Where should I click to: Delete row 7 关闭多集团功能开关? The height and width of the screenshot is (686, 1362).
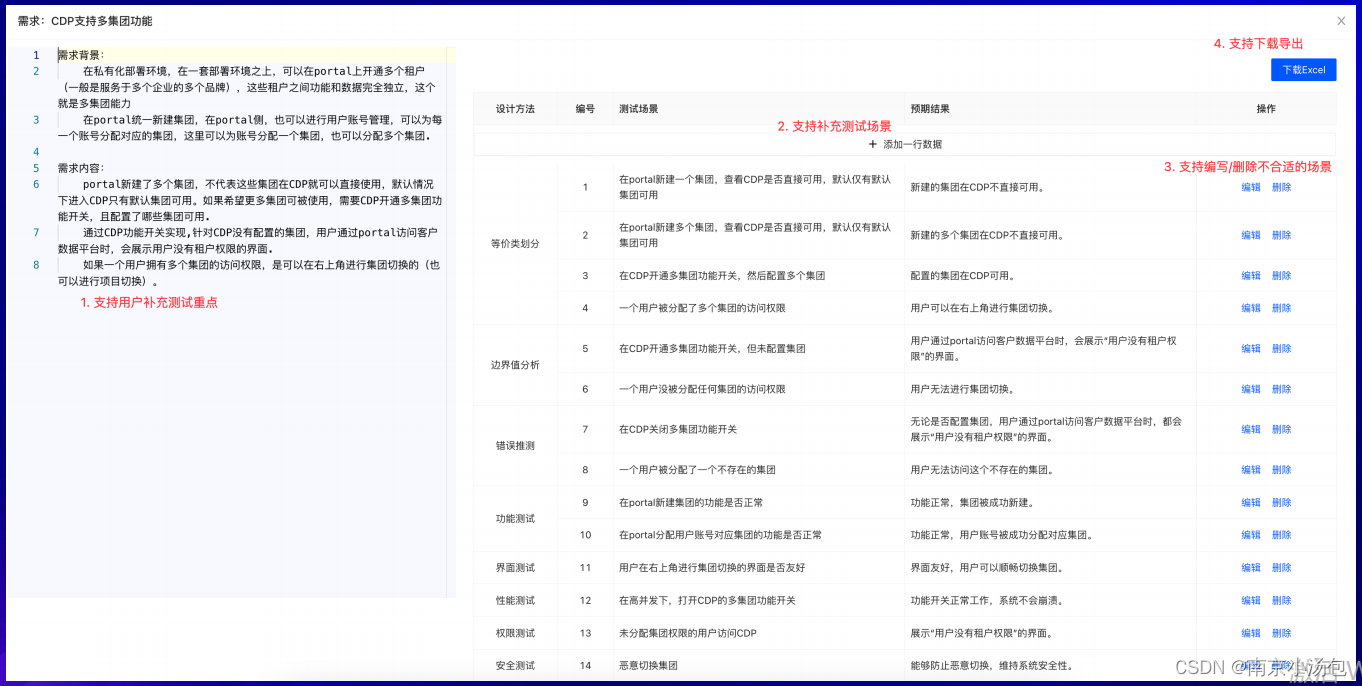(x=1281, y=429)
